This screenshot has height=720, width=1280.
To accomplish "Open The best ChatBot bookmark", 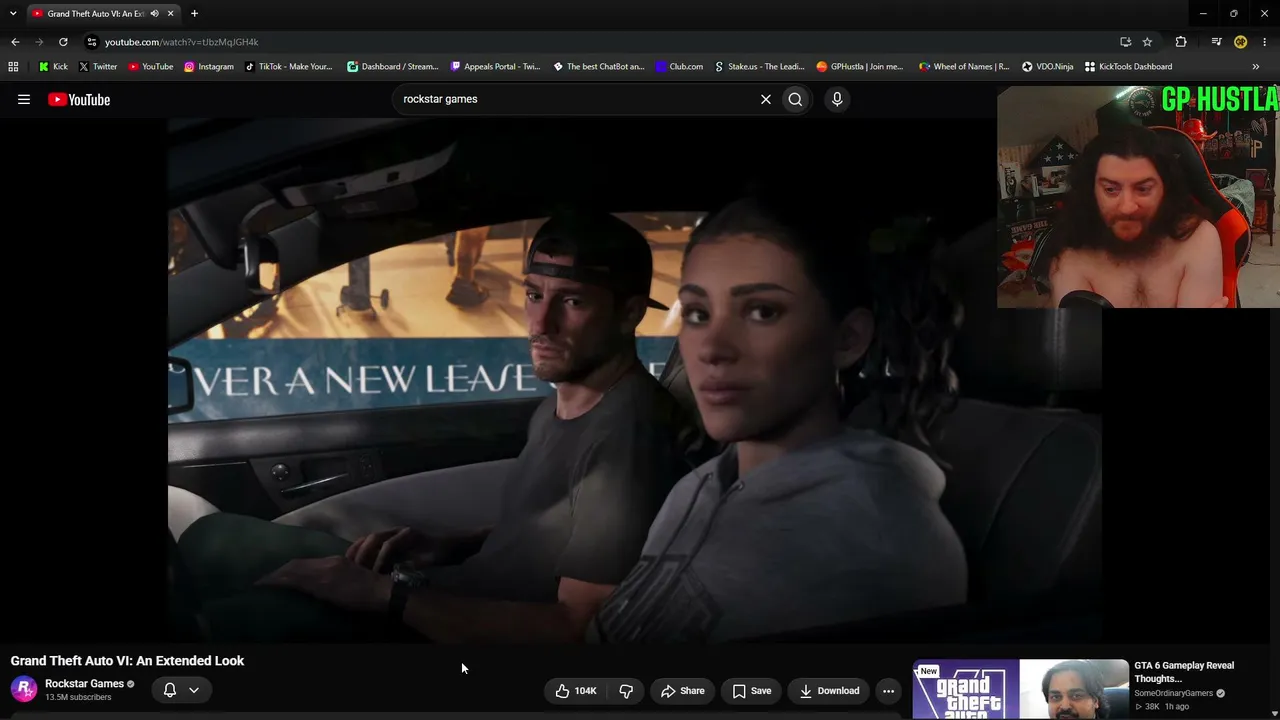I will coord(598,67).
